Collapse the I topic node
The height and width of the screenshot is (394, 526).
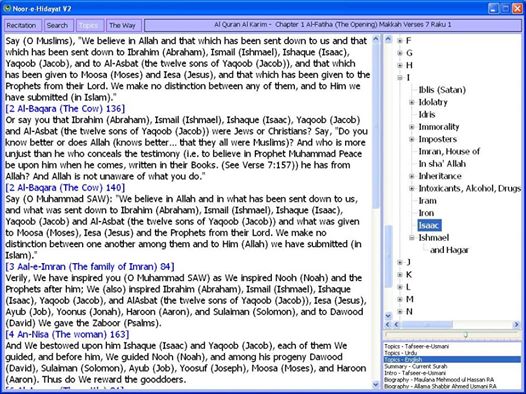tap(400, 78)
